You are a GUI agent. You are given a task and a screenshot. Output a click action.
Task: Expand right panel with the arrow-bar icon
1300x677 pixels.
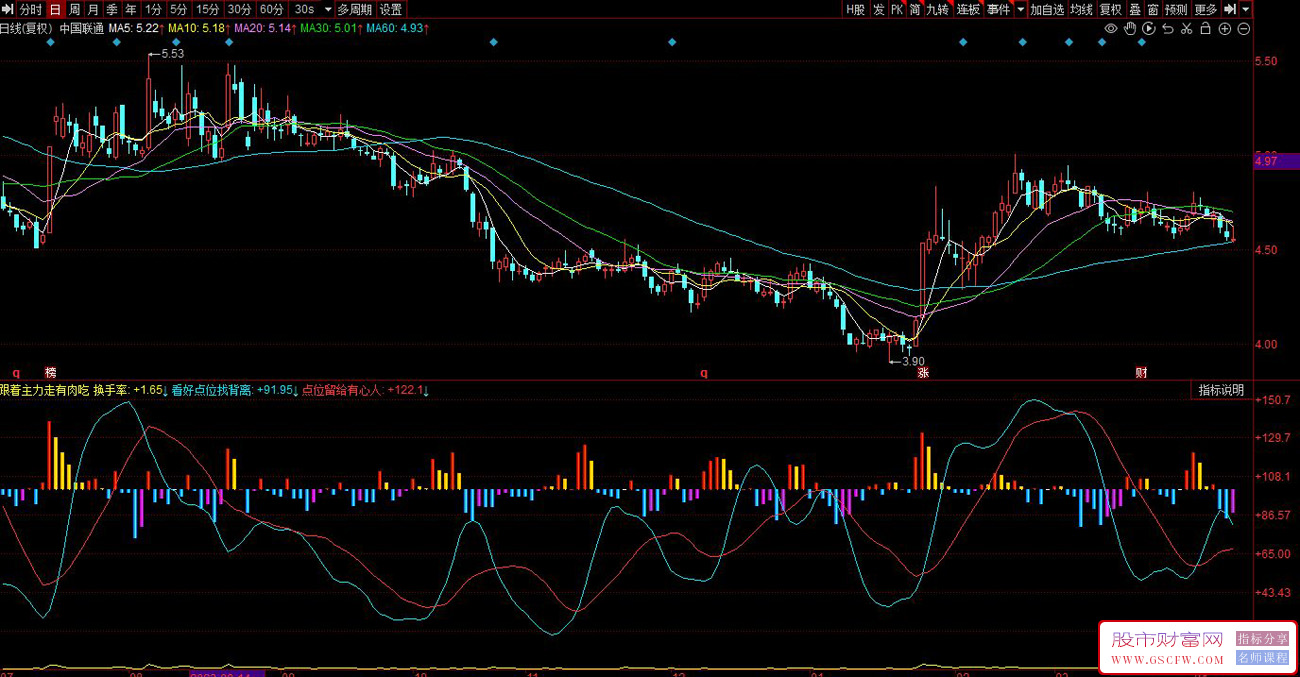1232,9
